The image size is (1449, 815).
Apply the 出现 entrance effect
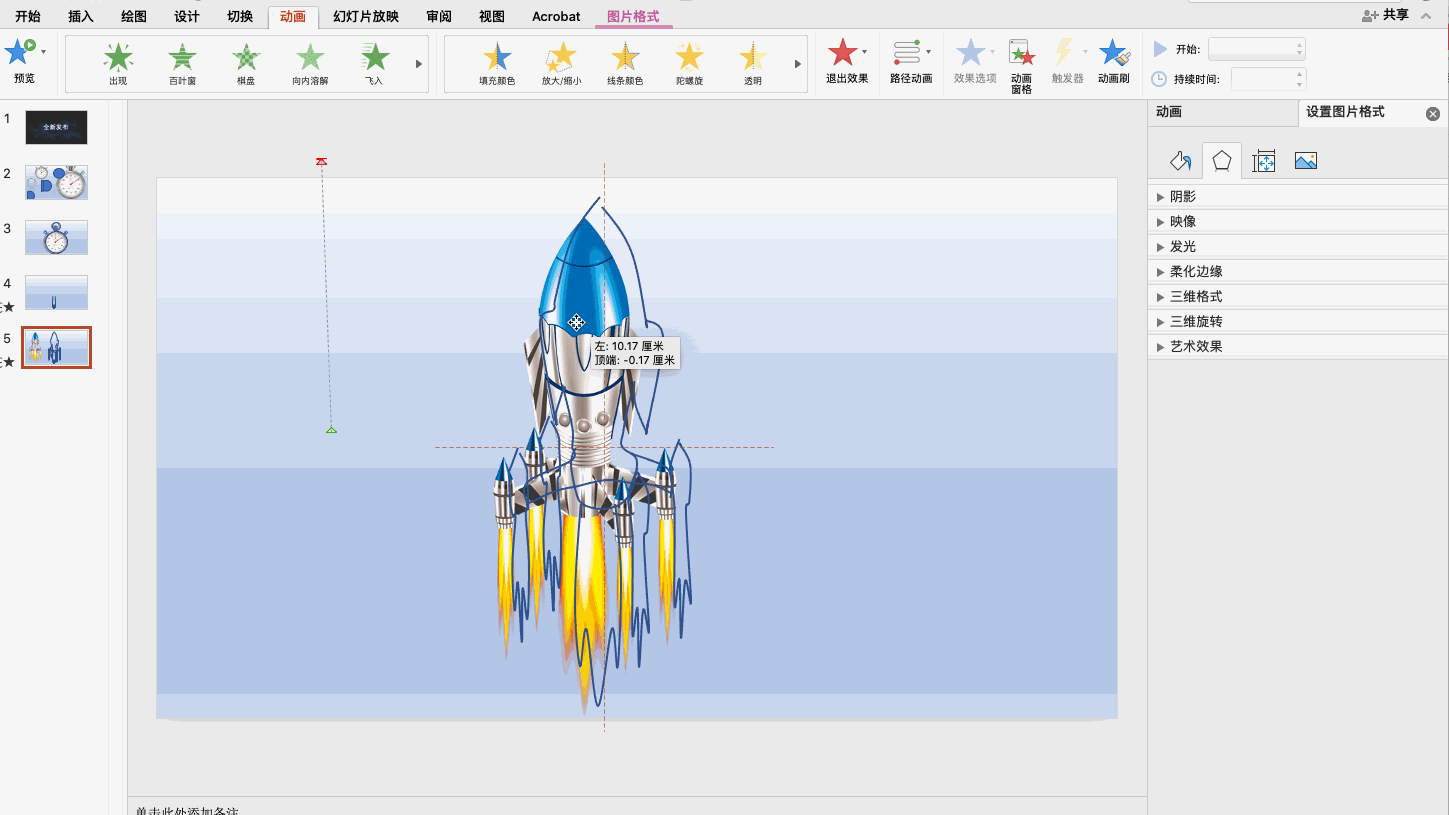coord(118,64)
